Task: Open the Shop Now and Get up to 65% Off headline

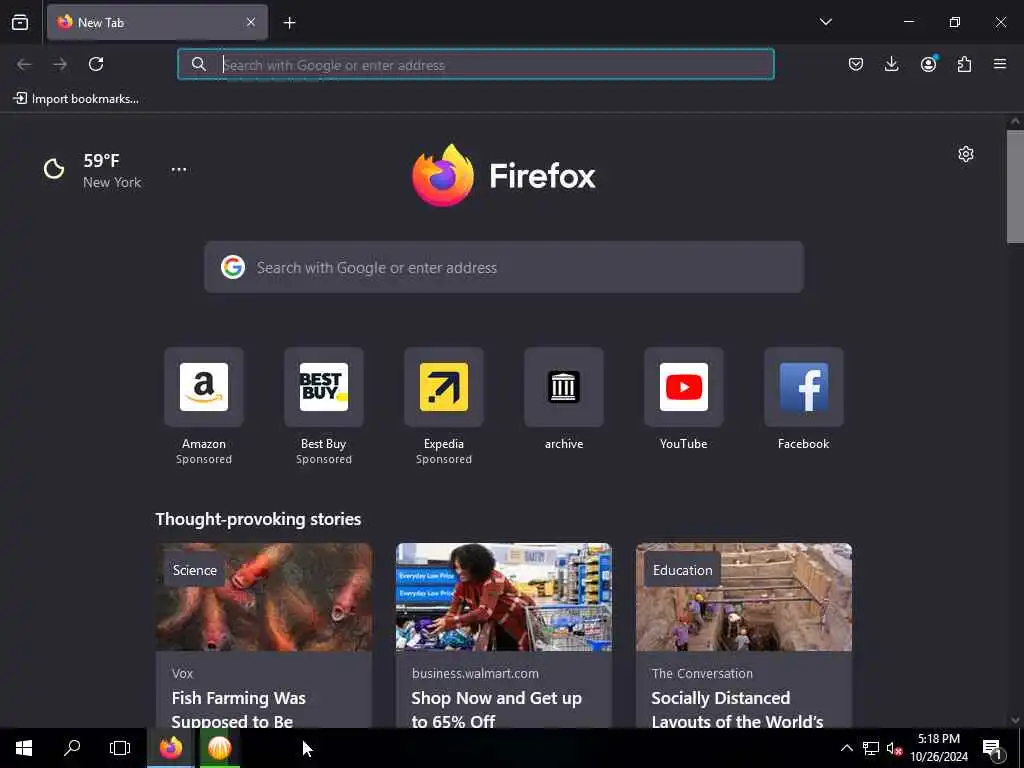Action: tap(496, 709)
